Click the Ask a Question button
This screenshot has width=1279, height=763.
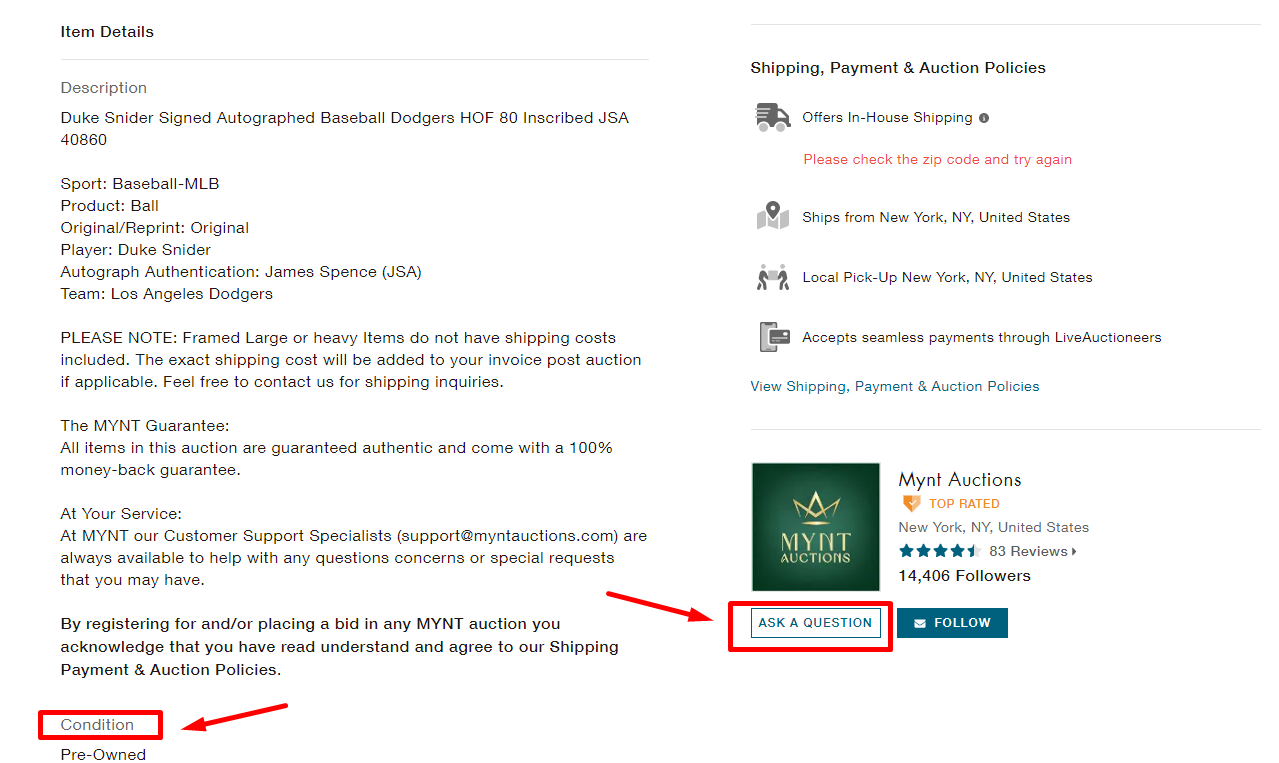pos(816,622)
